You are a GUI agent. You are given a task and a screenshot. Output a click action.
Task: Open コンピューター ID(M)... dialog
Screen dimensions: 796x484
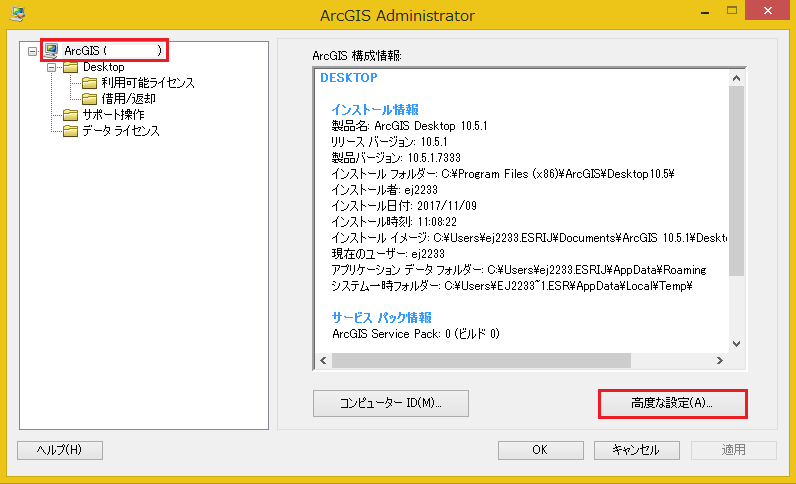pyautogui.click(x=391, y=403)
